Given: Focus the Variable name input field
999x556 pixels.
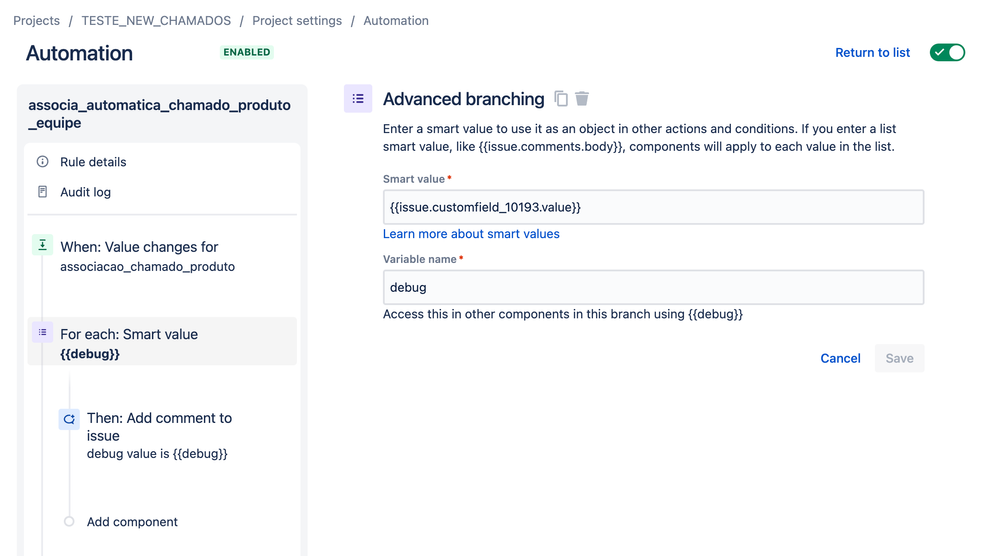Looking at the screenshot, I should click(653, 287).
